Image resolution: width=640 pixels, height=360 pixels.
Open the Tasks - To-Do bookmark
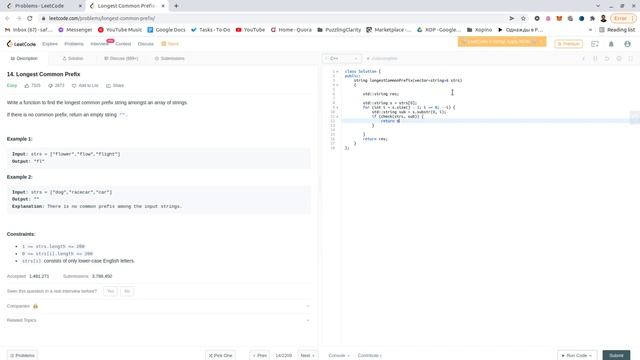point(211,30)
